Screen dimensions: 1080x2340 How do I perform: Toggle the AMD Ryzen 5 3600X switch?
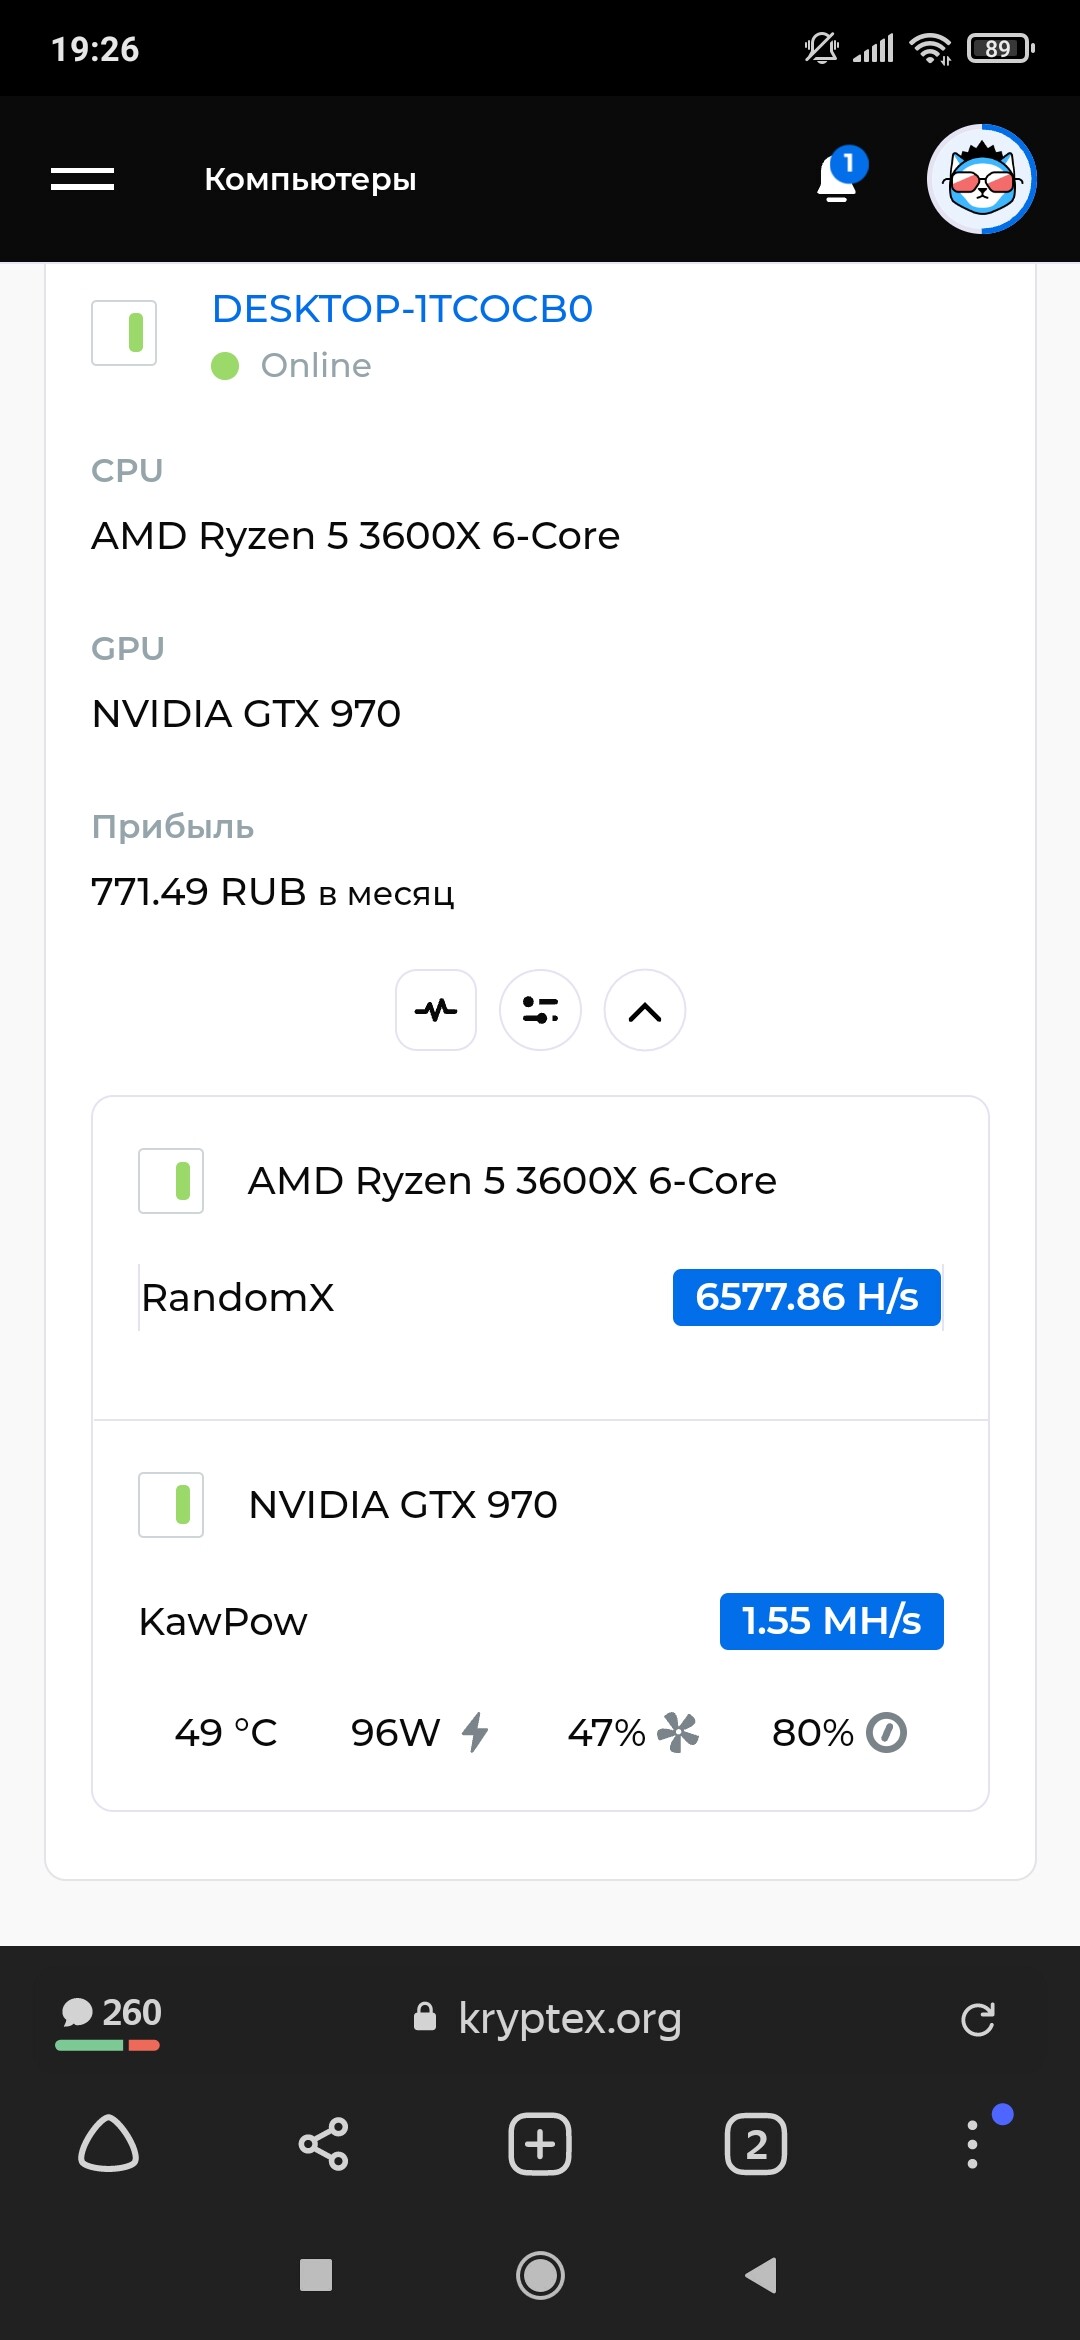click(171, 1181)
